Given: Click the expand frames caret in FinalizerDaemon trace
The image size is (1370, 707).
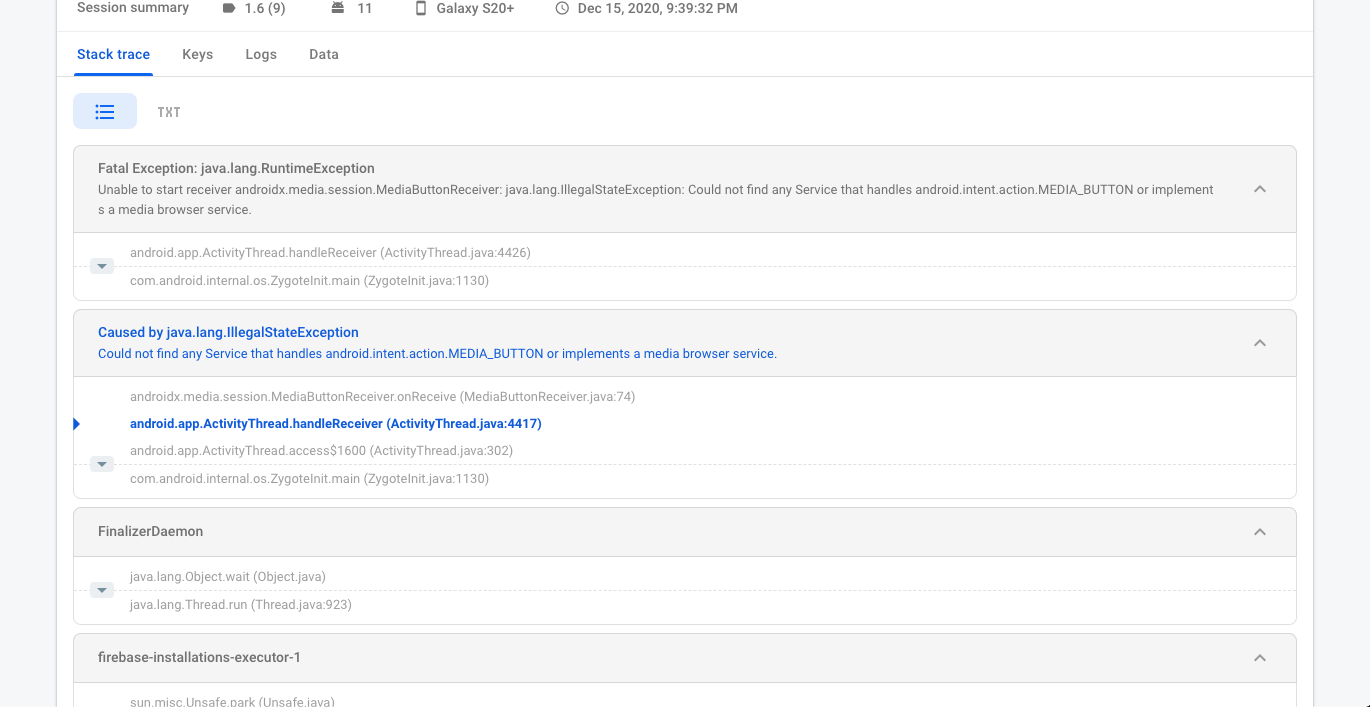Looking at the screenshot, I should coord(101,590).
